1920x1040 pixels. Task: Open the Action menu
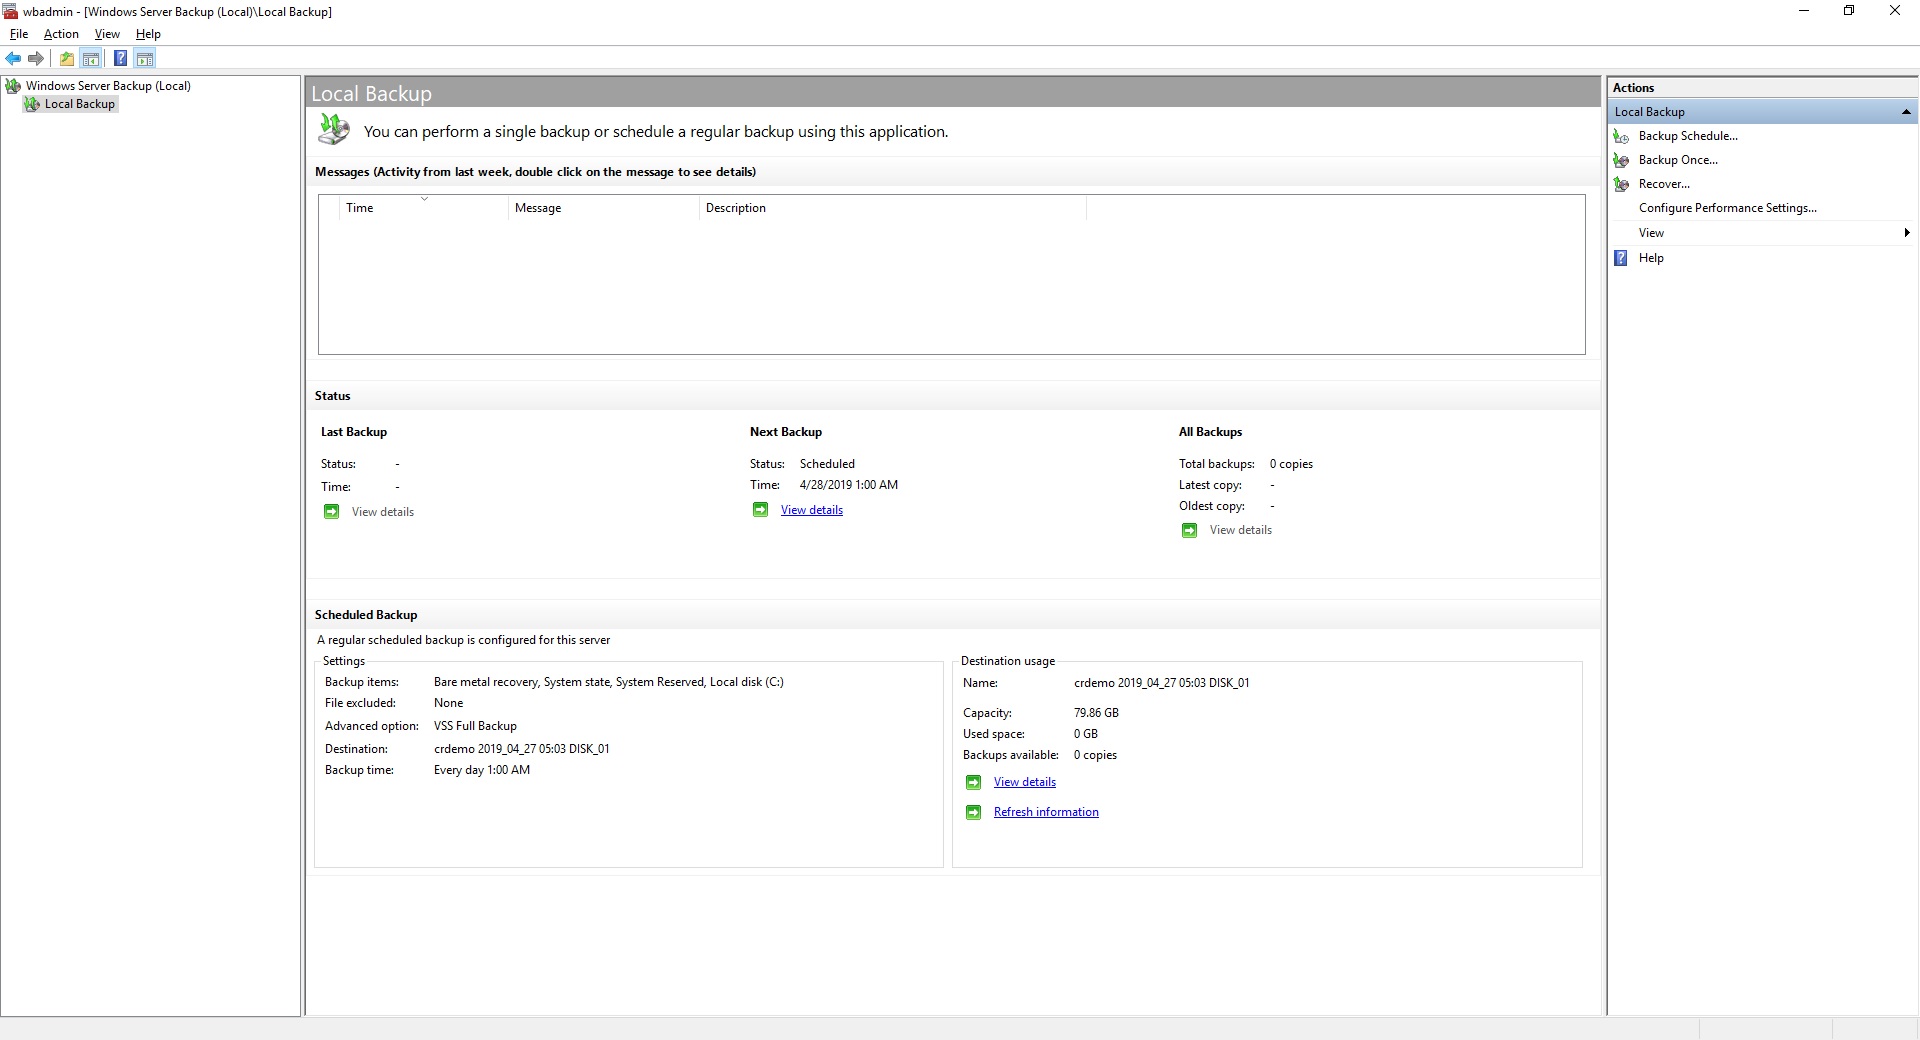click(61, 34)
